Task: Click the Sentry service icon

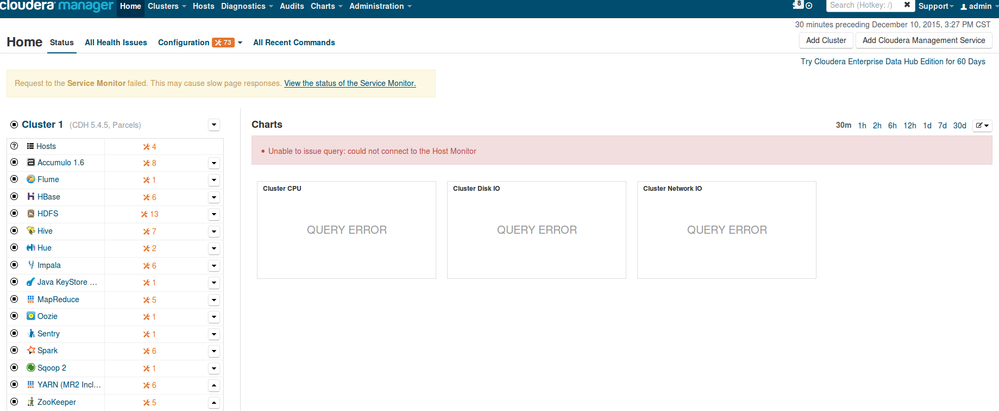Action: (x=31, y=333)
